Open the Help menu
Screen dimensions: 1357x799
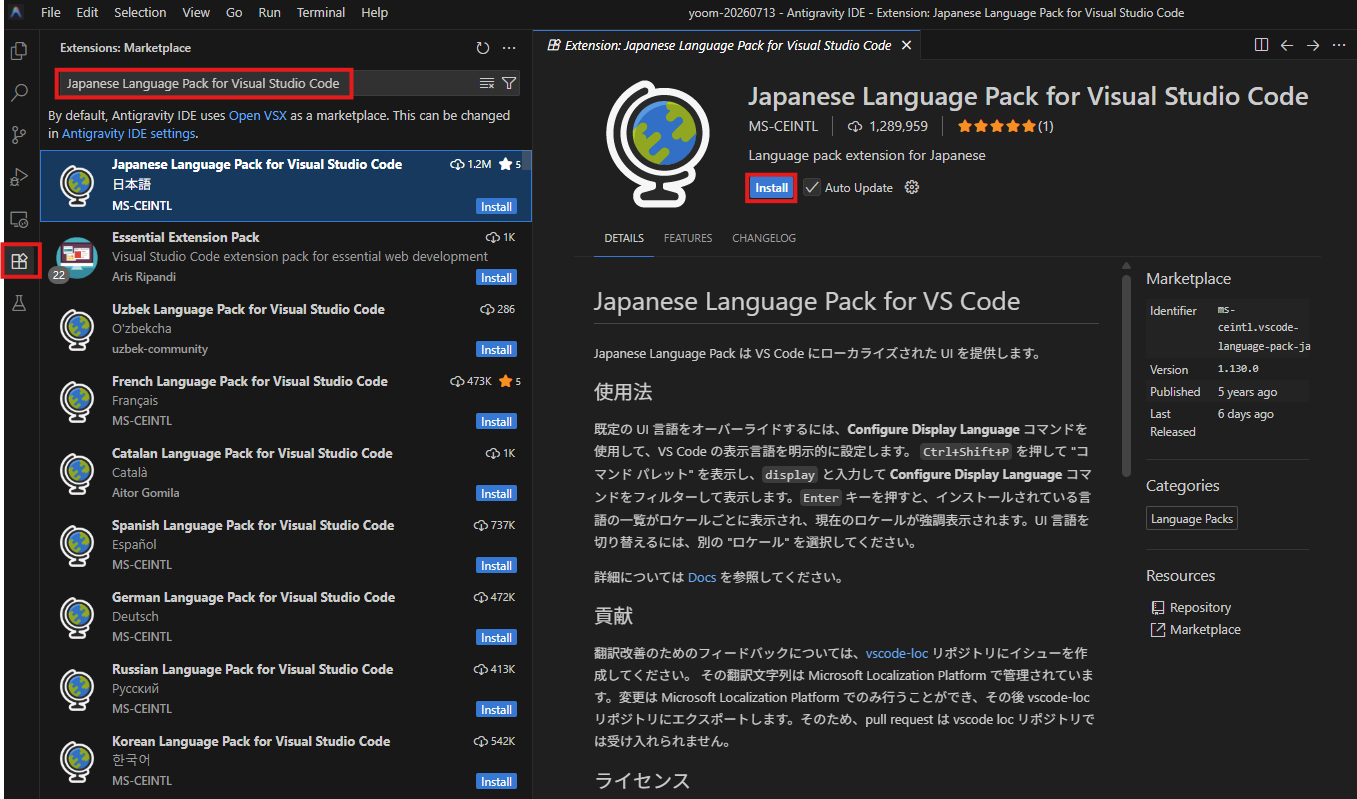point(374,13)
